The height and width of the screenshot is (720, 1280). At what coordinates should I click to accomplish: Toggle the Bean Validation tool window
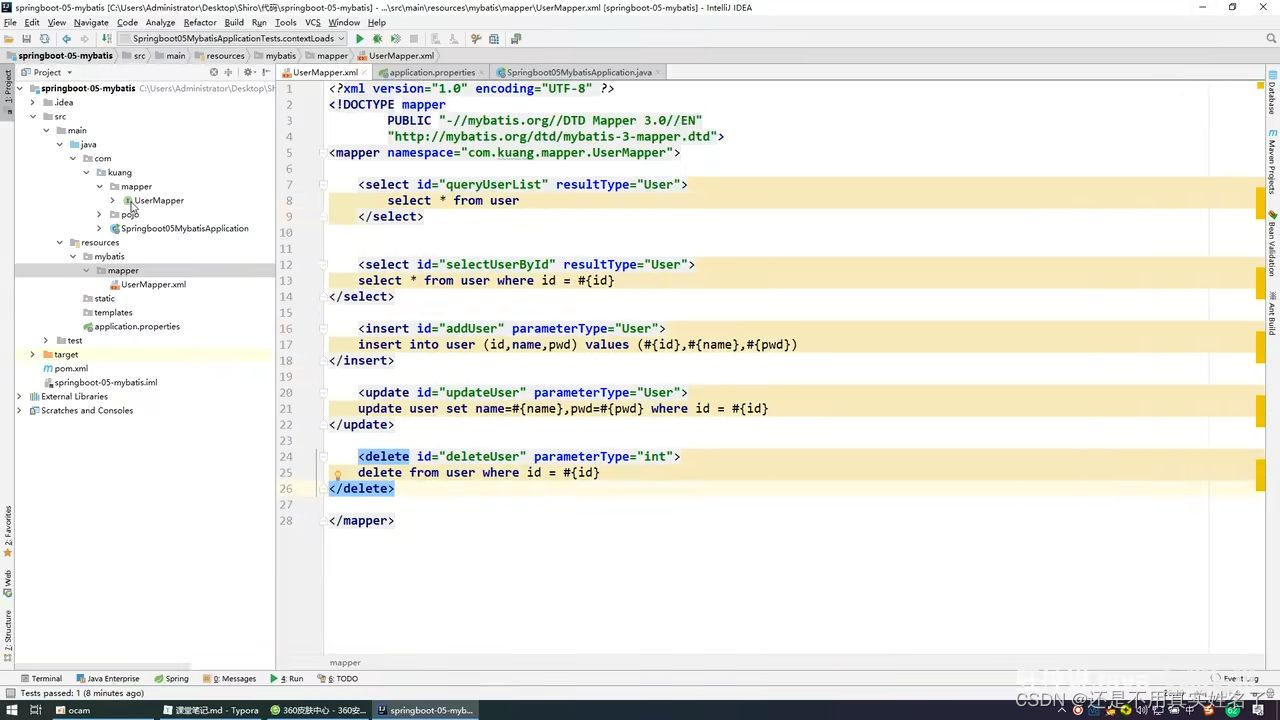click(x=1272, y=243)
